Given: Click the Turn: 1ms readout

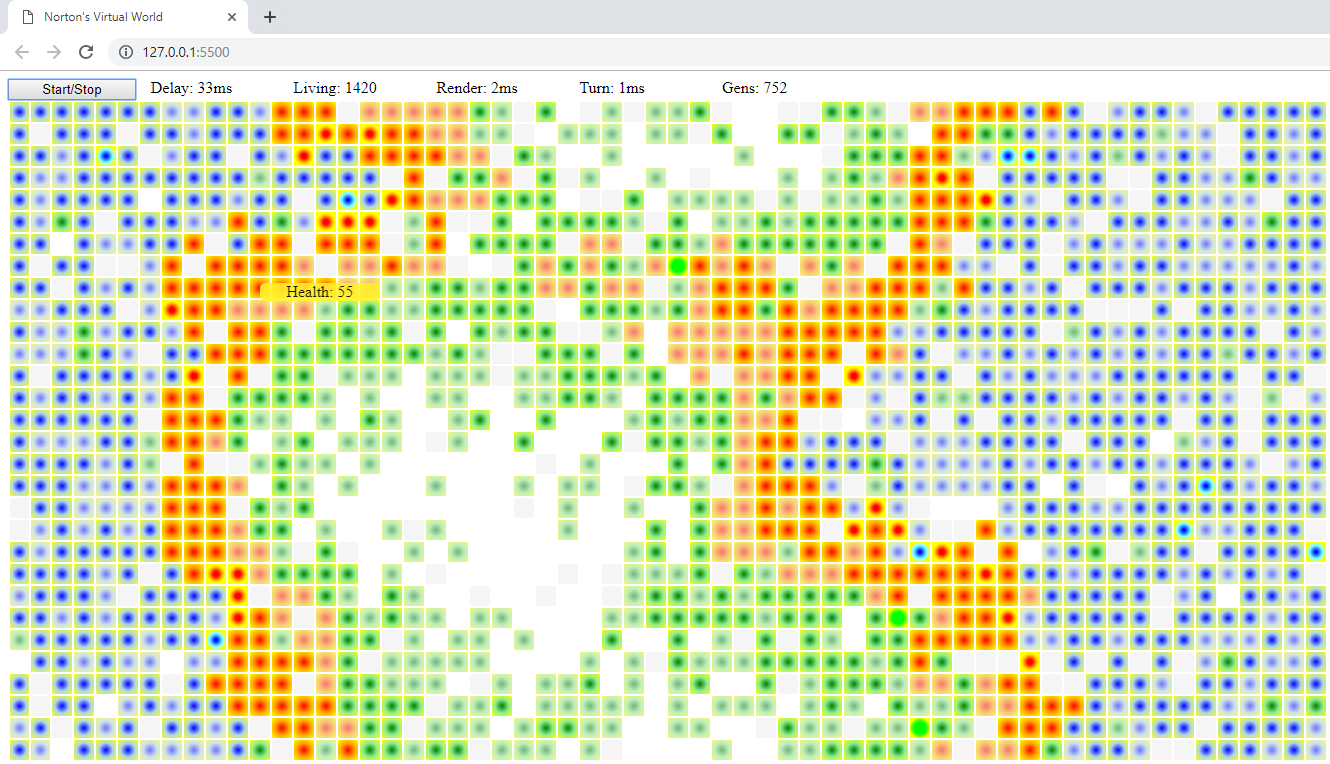Looking at the screenshot, I should click(612, 88).
